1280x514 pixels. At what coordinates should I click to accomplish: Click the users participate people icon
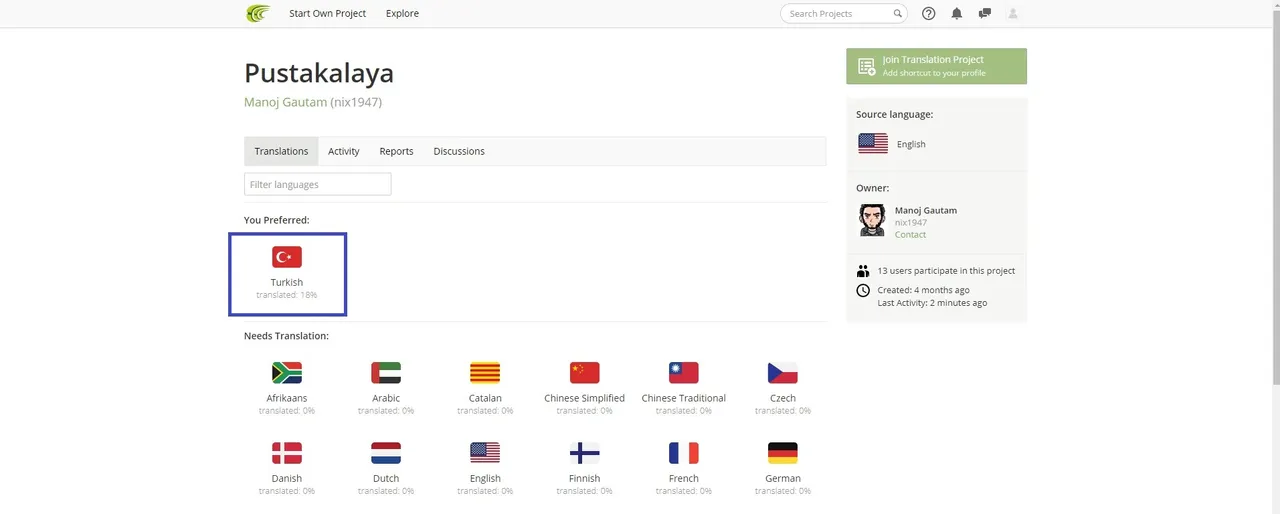point(863,271)
